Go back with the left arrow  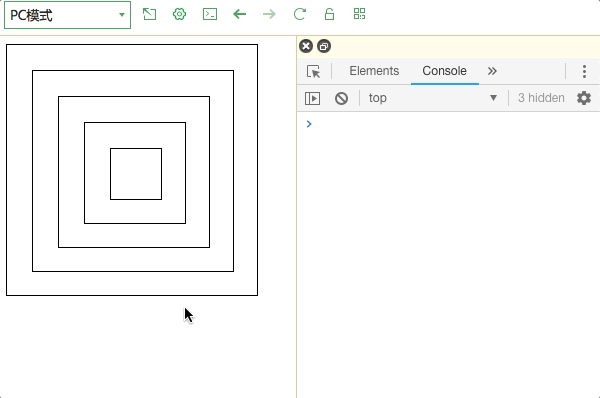(240, 14)
